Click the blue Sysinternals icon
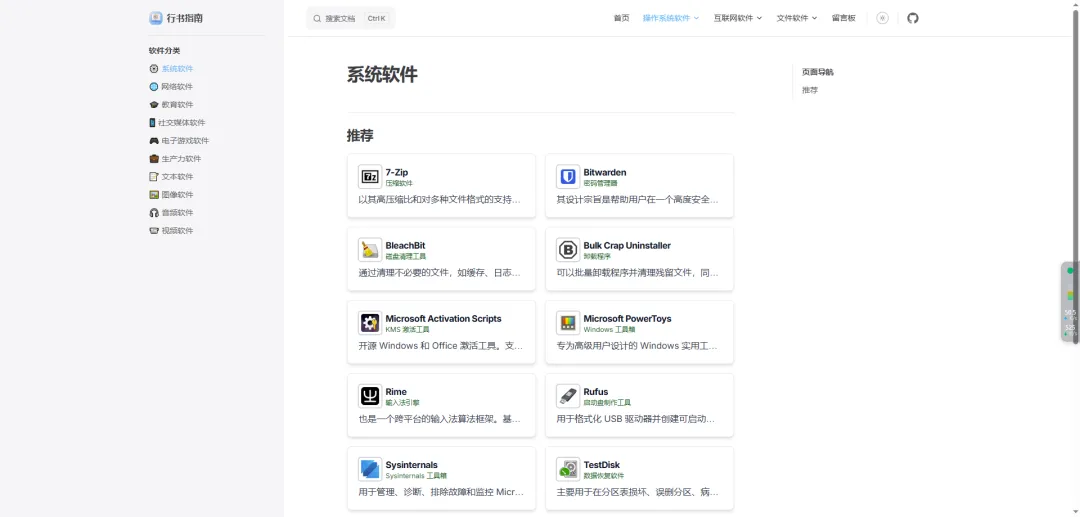 click(370, 469)
